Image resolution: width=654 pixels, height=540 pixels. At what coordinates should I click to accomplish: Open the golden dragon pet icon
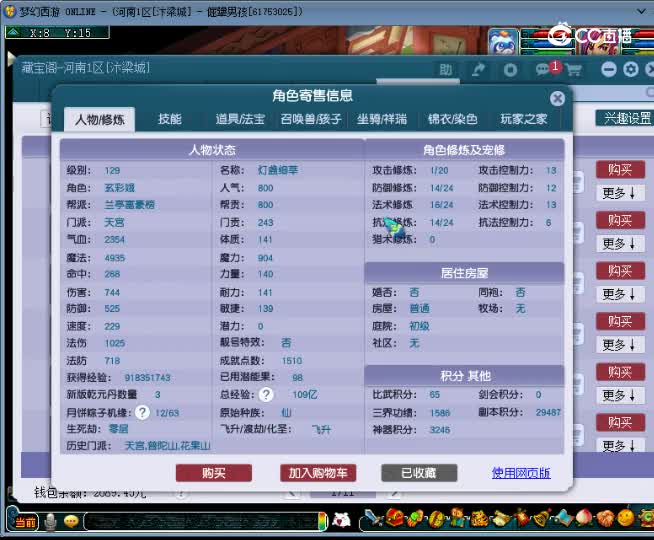[480, 519]
